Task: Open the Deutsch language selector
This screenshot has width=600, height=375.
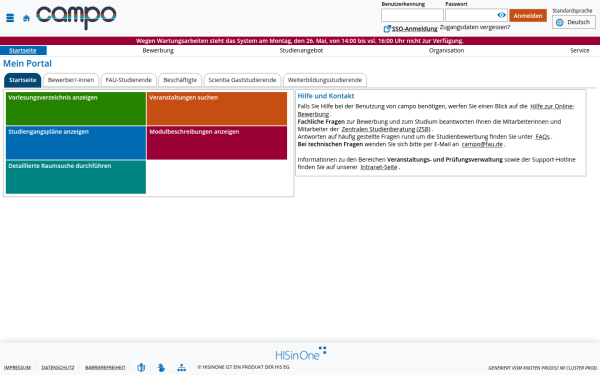Action: pyautogui.click(x=574, y=22)
